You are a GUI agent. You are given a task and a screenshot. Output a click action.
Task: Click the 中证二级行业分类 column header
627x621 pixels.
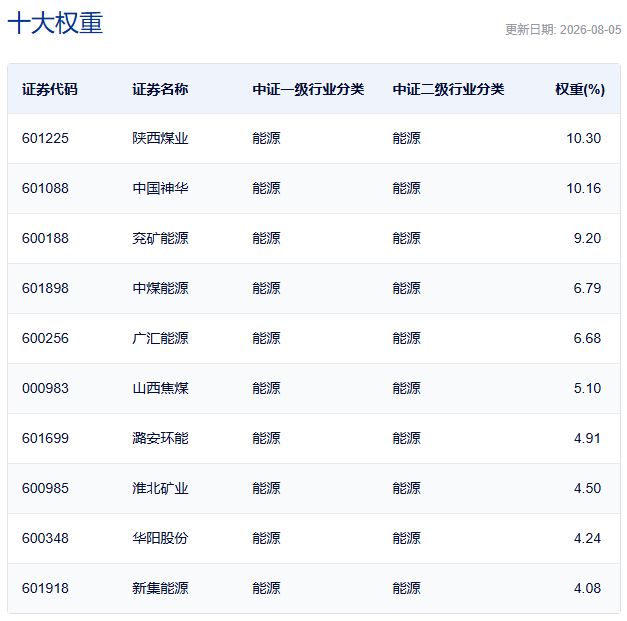coord(448,89)
